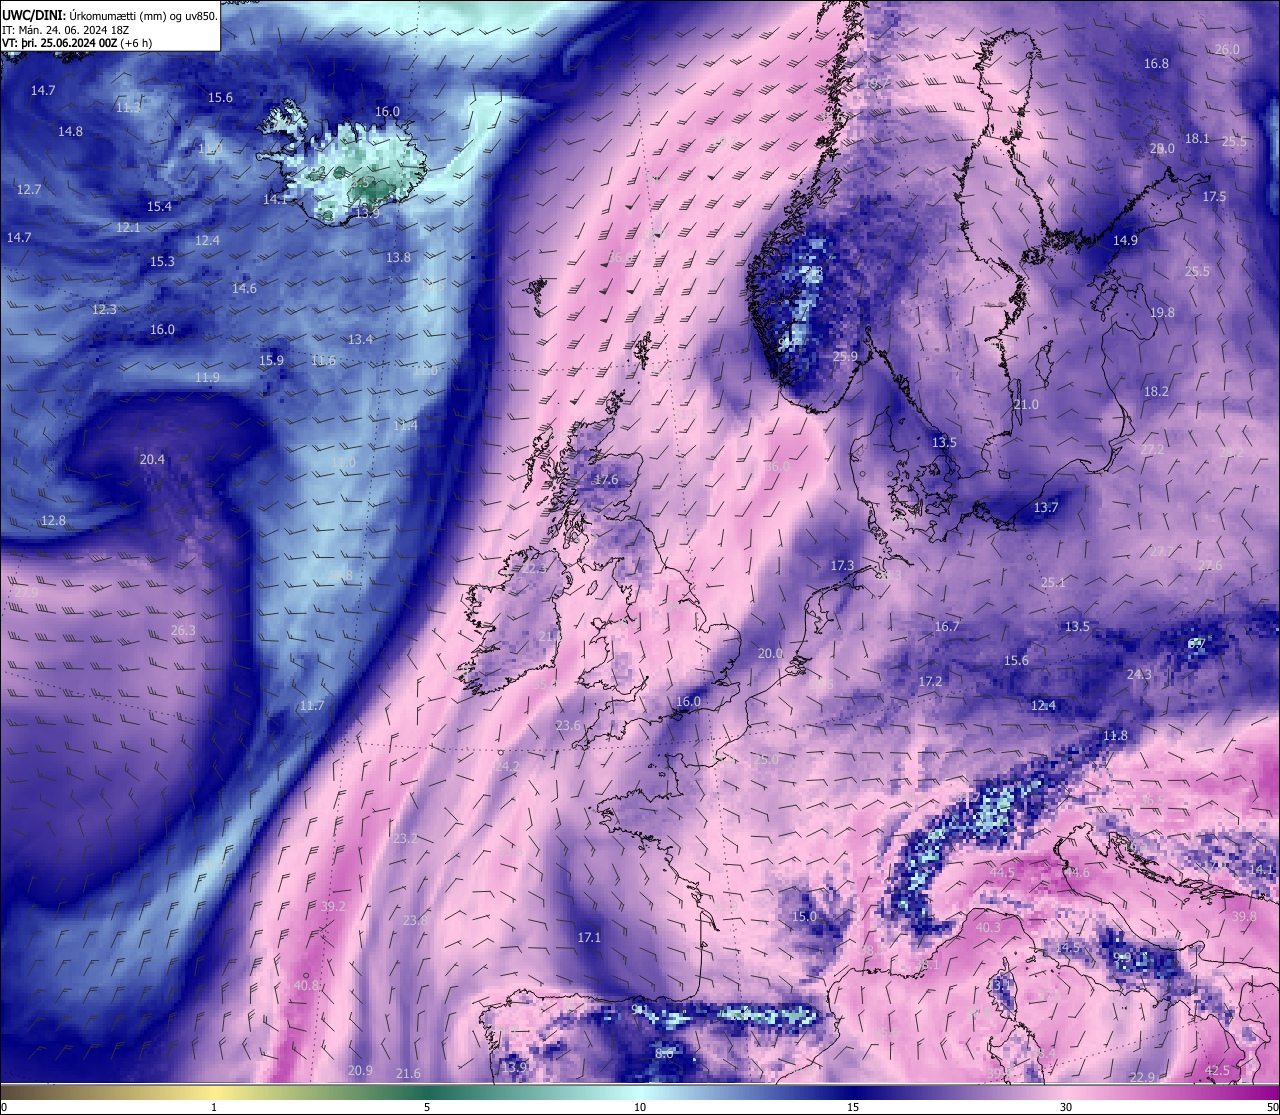Click the 17.3 value near Denmark
This screenshot has width=1280, height=1115.
coord(843,565)
